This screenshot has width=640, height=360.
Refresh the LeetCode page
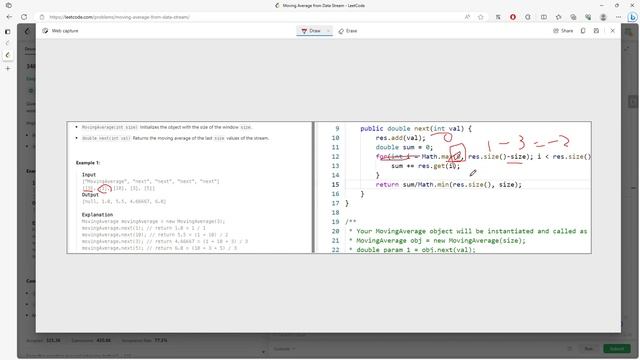tap(24, 17)
